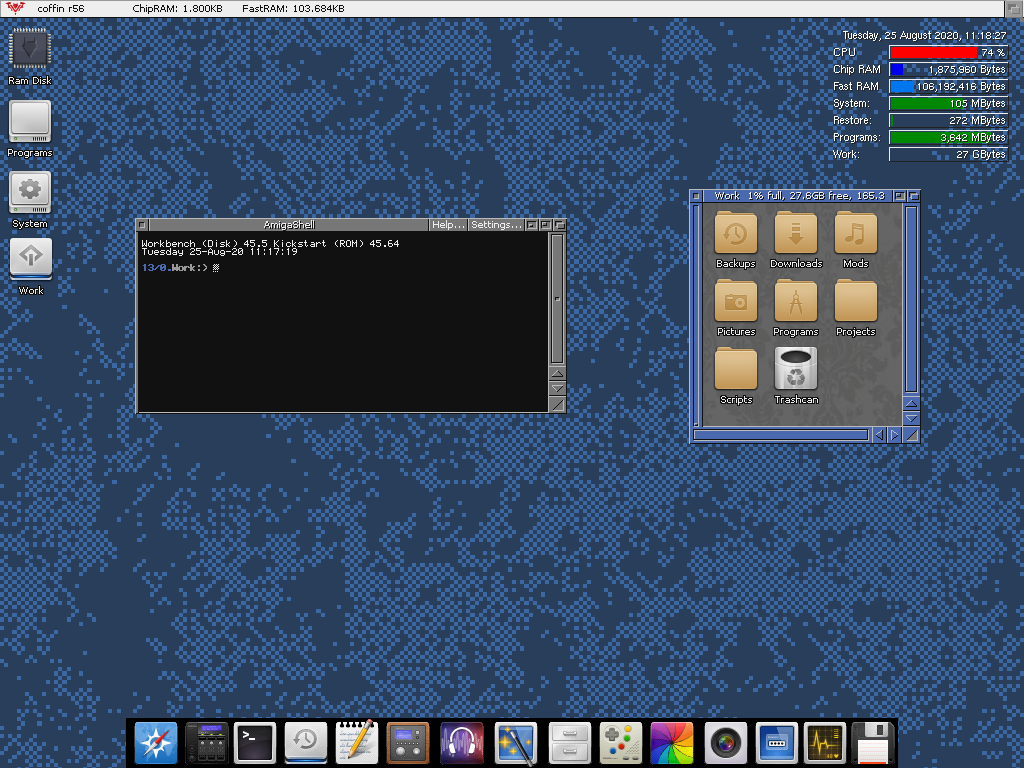Open the notepad with pencil dock icon

point(356,743)
